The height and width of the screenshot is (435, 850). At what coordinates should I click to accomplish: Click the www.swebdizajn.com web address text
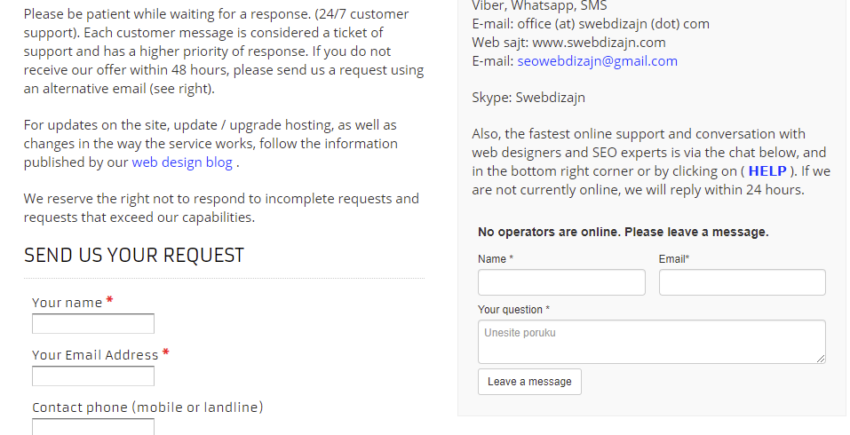599,42
